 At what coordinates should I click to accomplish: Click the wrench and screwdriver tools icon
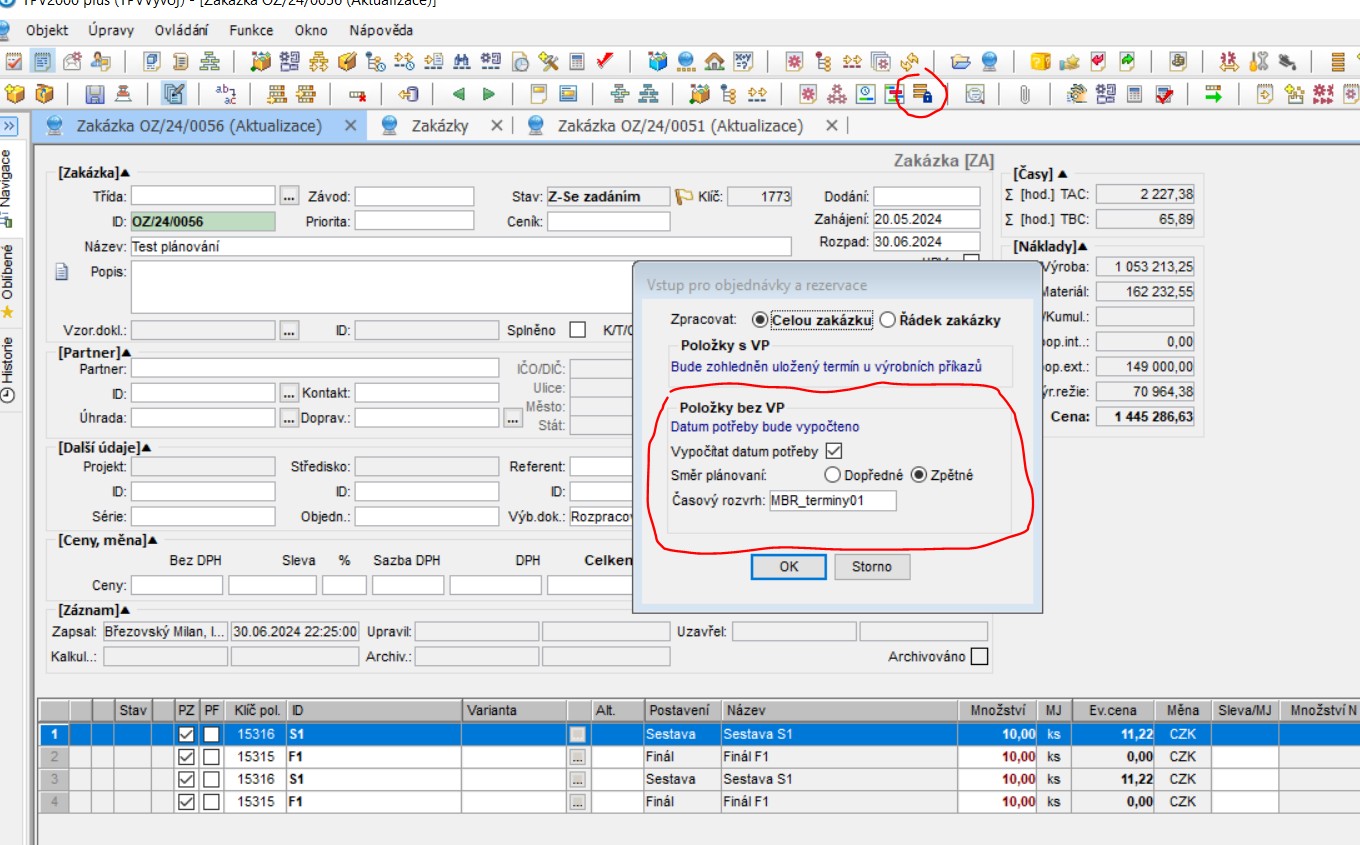[x=1258, y=61]
